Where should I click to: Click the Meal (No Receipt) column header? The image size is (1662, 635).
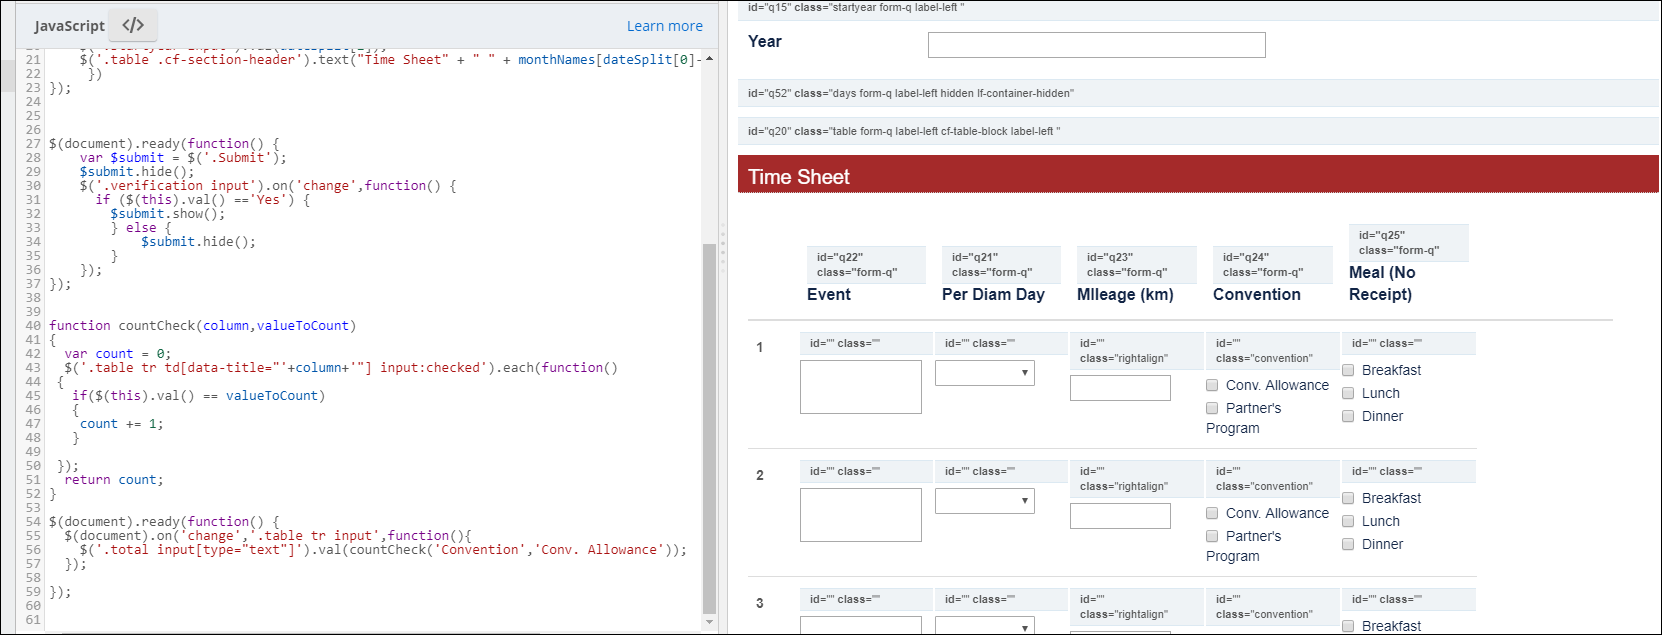pyautogui.click(x=1382, y=284)
